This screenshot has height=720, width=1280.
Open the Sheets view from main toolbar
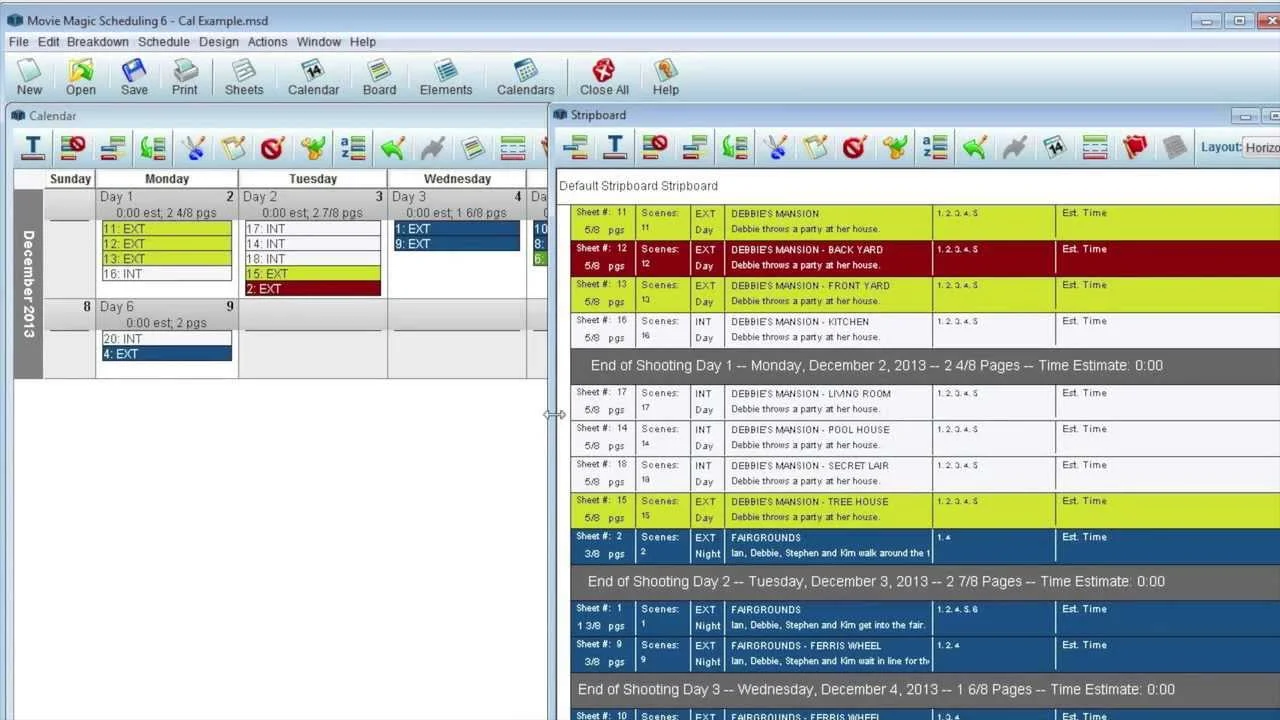coord(243,77)
